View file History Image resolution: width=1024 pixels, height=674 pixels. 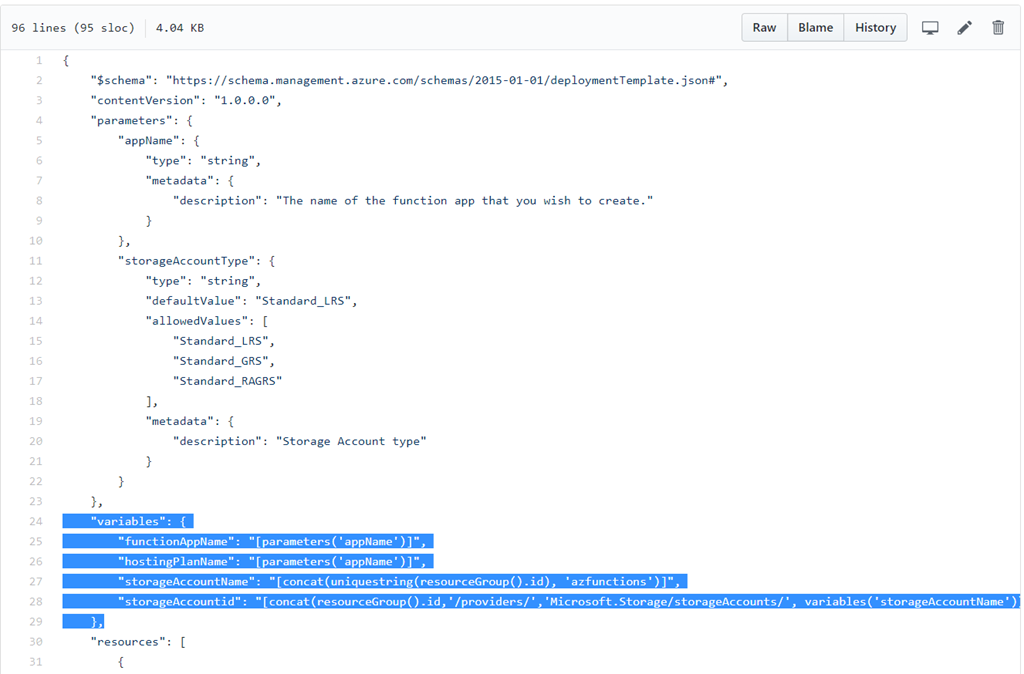(875, 28)
